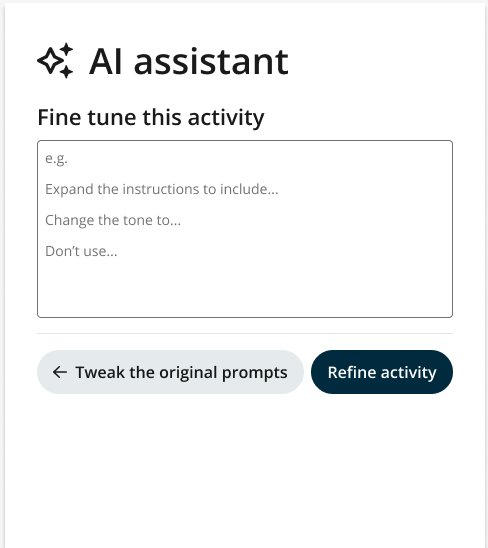This screenshot has height=548, width=488.
Task: Click the 'Expand the instructions to include…' hint
Action: click(x=162, y=189)
